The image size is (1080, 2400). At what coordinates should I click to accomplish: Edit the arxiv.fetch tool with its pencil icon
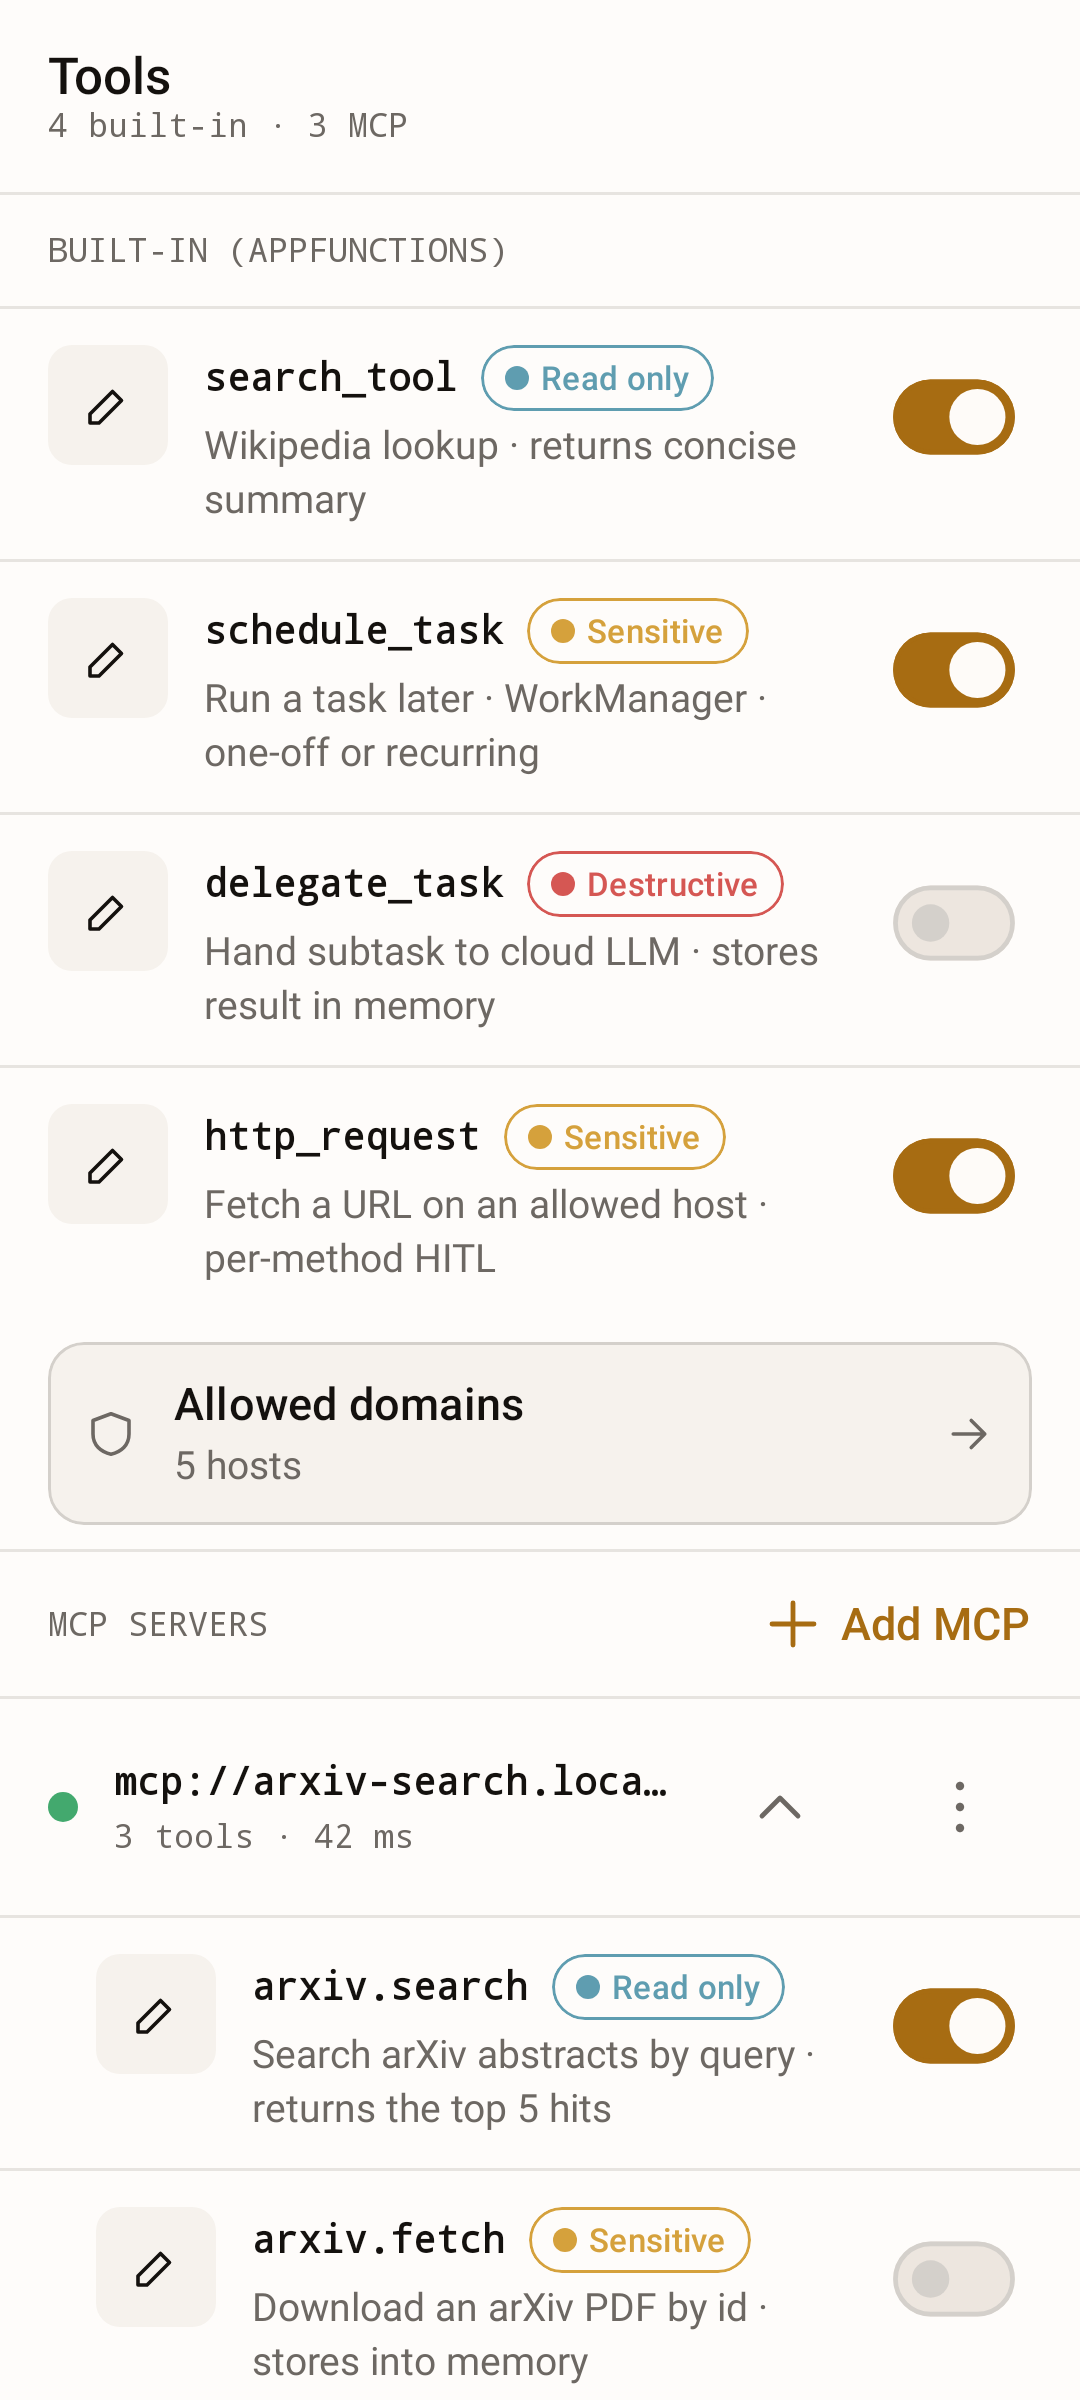pyautogui.click(x=156, y=2267)
